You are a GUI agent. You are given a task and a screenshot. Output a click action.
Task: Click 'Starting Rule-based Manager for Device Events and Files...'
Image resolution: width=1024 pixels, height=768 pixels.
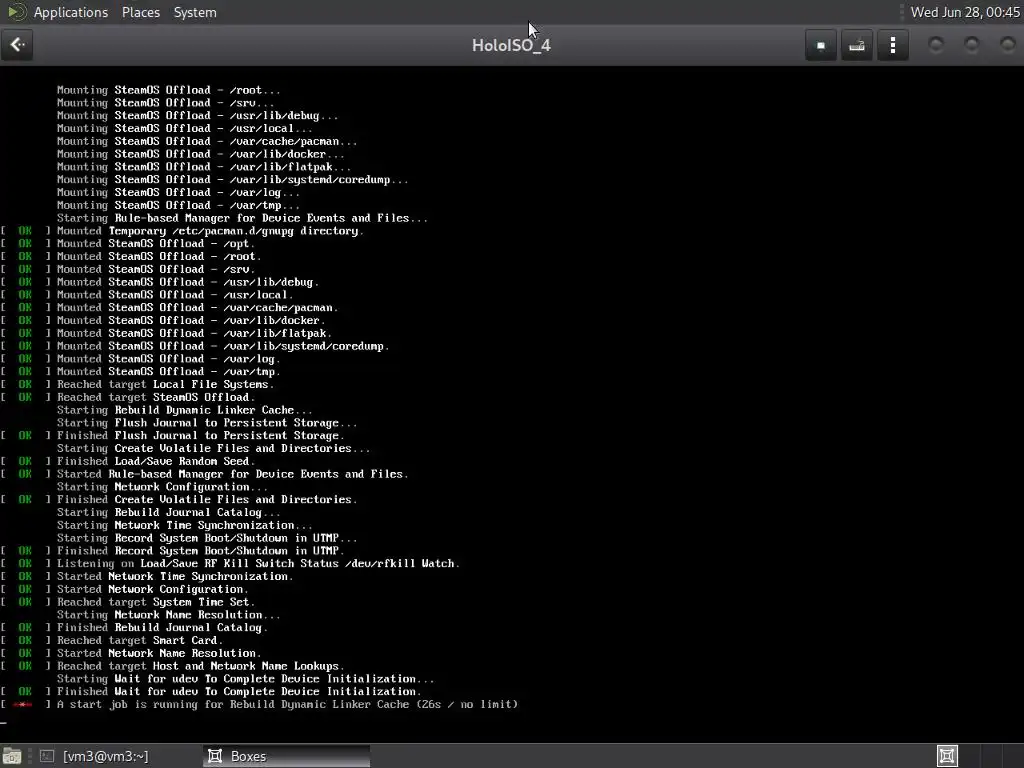pyautogui.click(x=242, y=218)
